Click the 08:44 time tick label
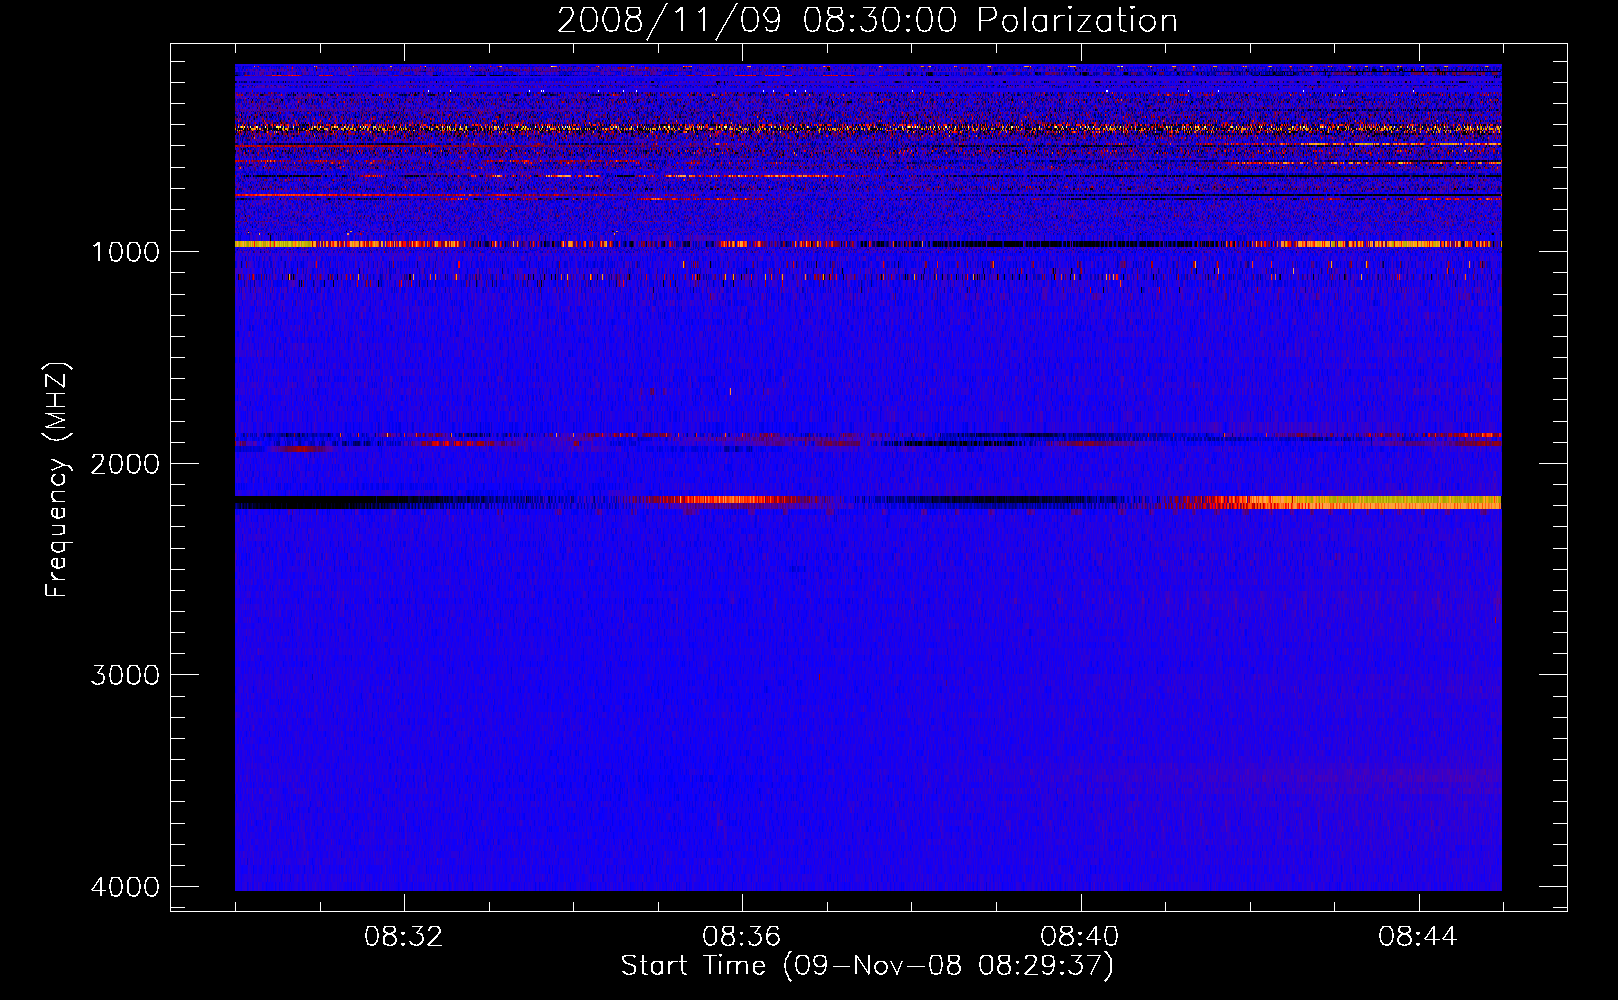This screenshot has width=1618, height=1000. coord(1418,937)
